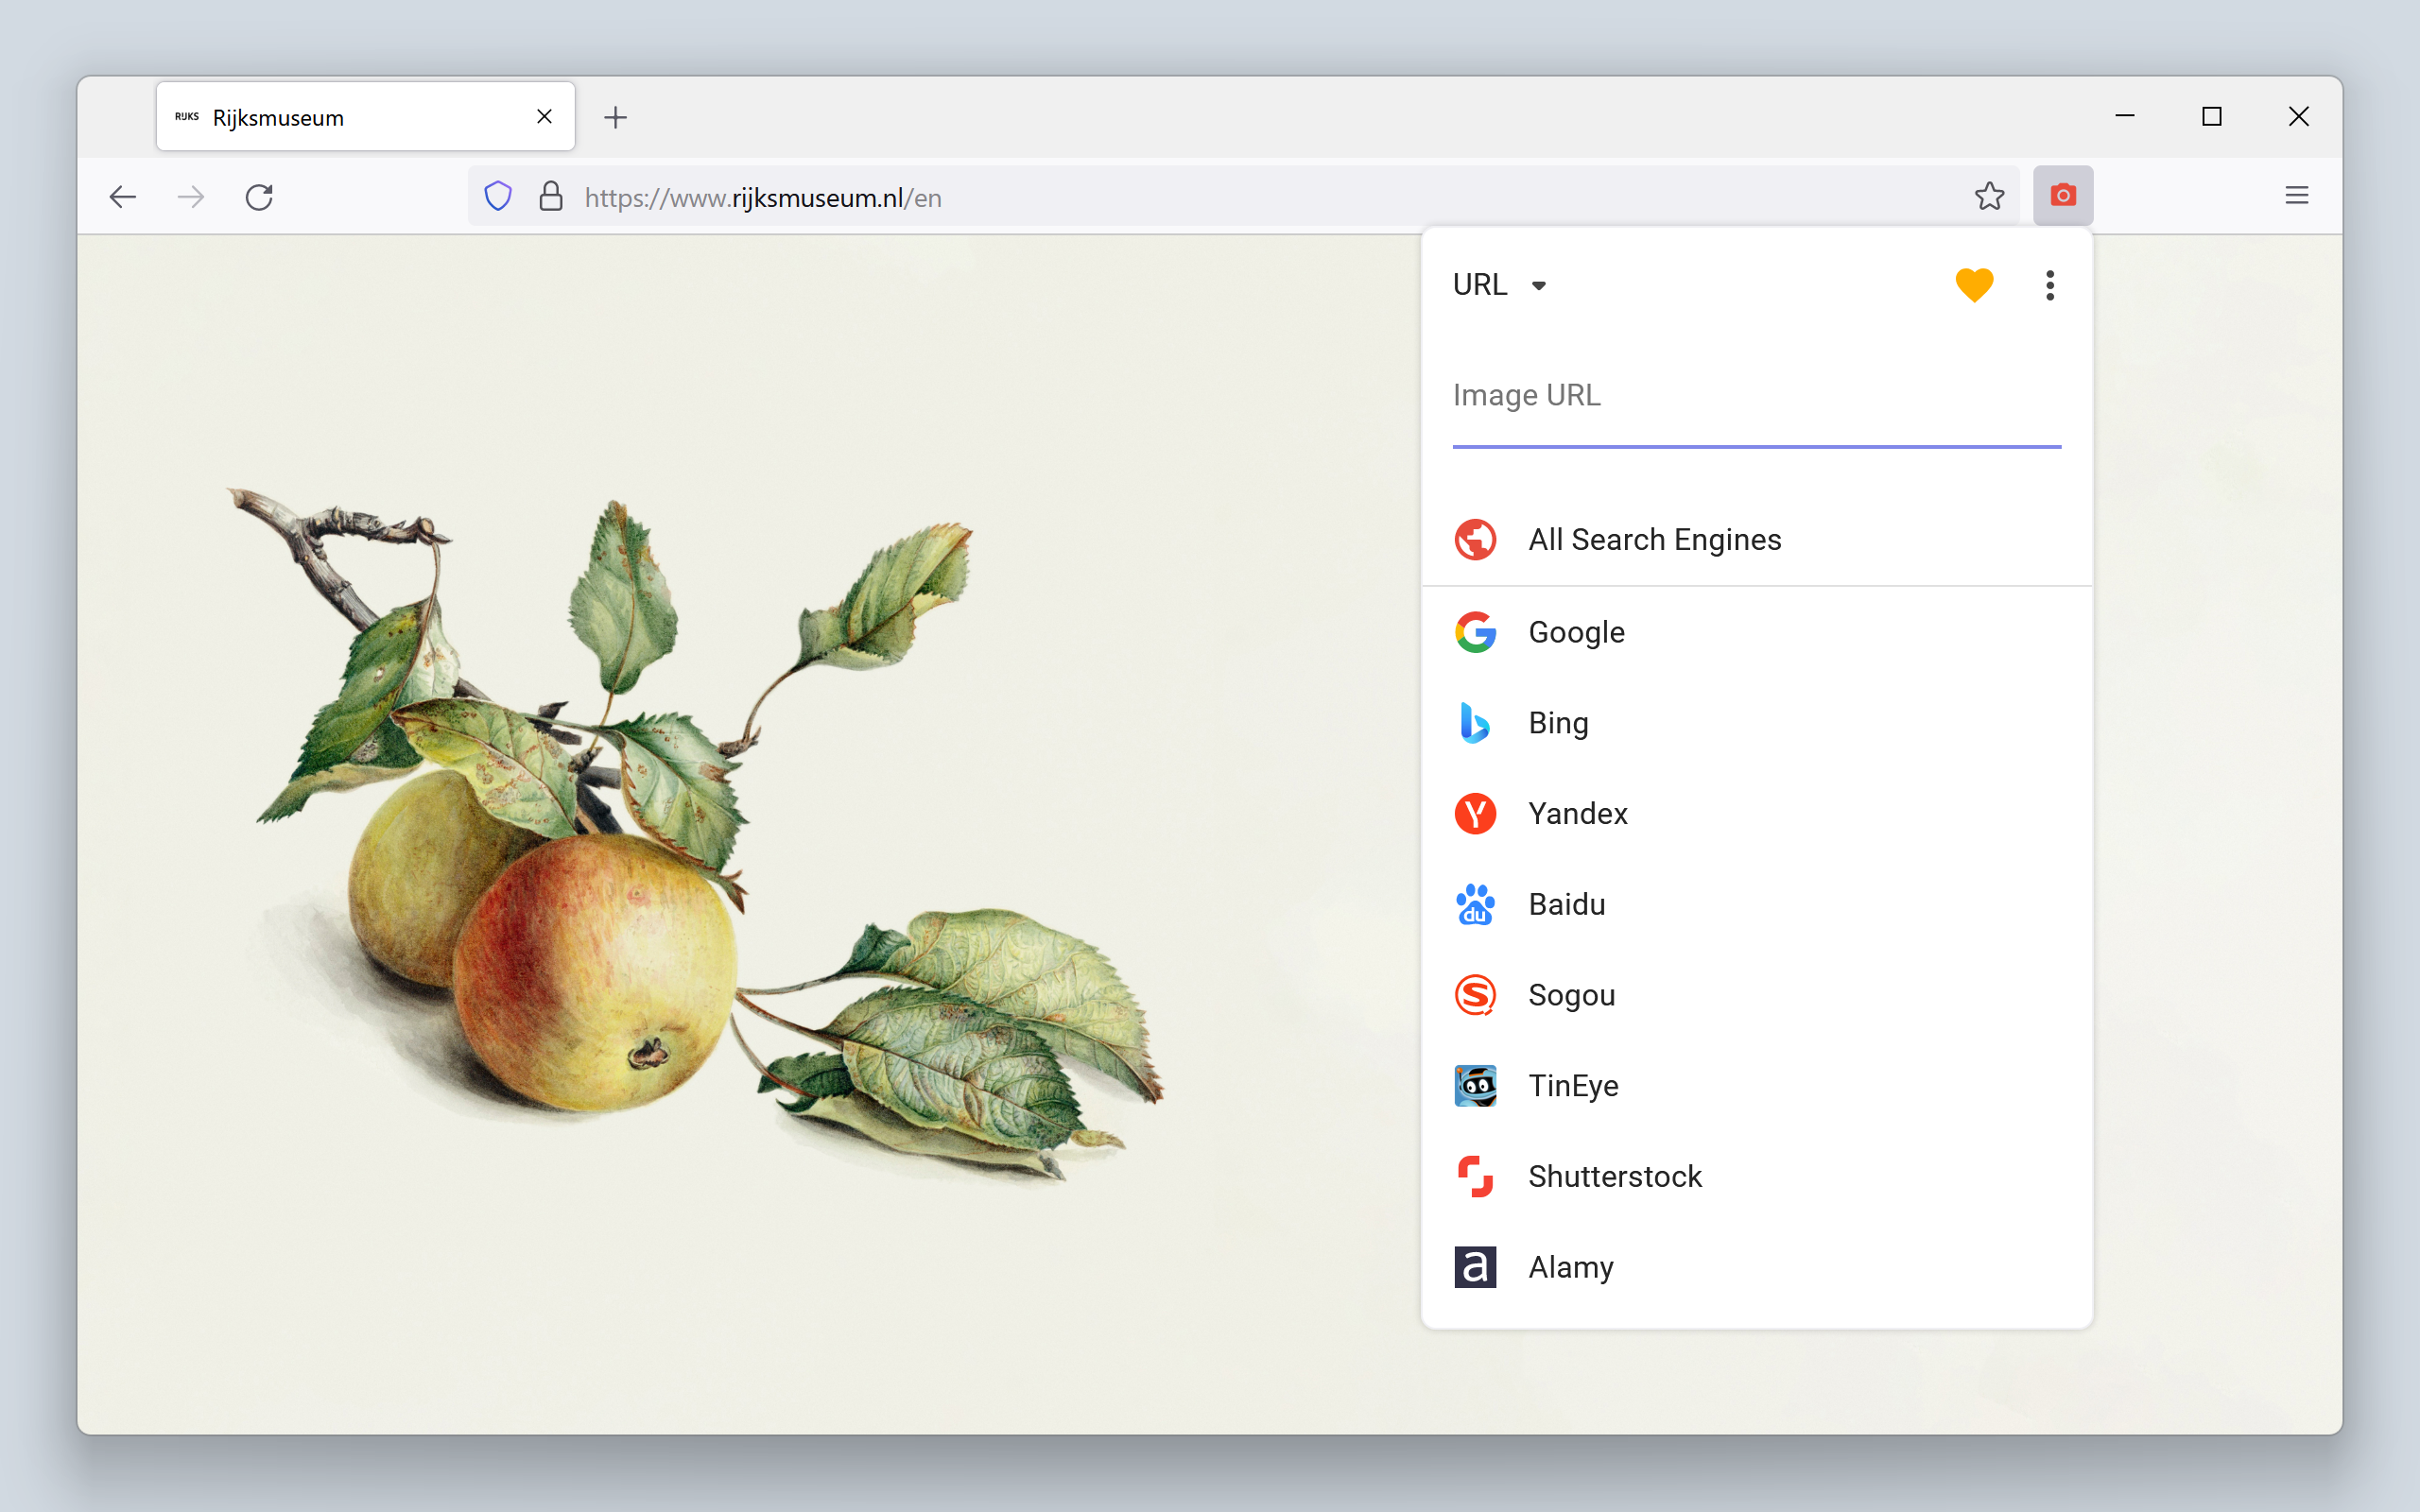Screen dimensions: 2420x1512
Task: Choose Bing image search
Action: tap(1558, 723)
